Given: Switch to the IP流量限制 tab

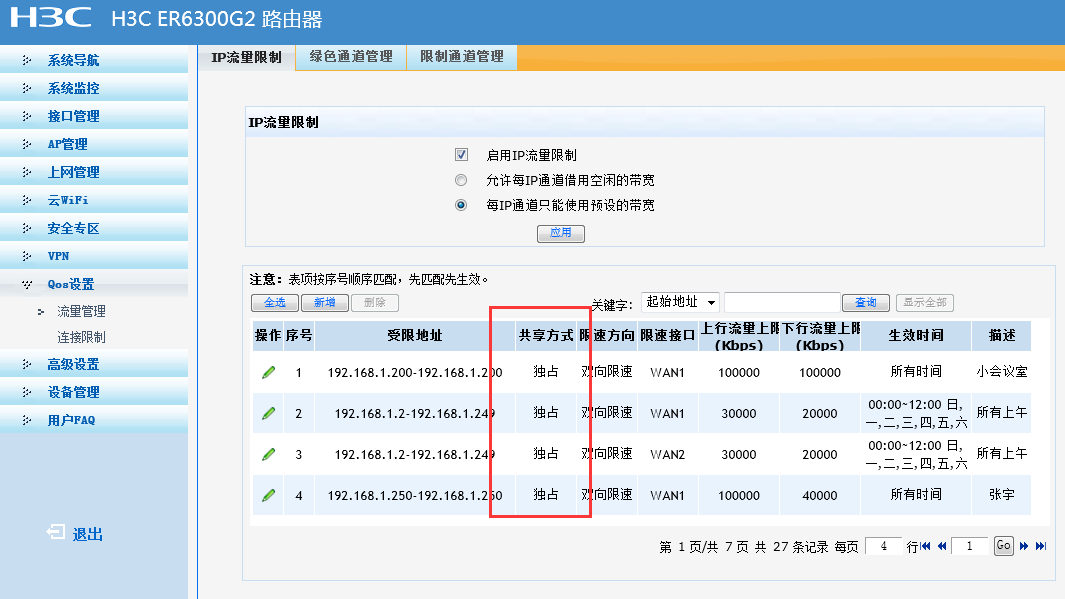Looking at the screenshot, I should tap(247, 58).
